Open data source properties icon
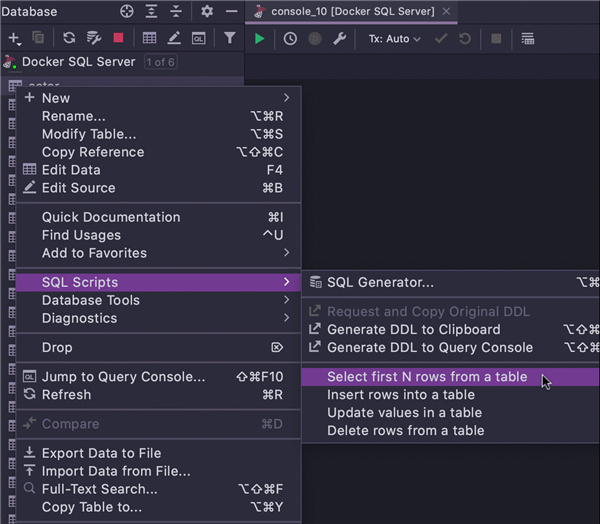This screenshot has height=524, width=600. pyautogui.click(x=93, y=38)
